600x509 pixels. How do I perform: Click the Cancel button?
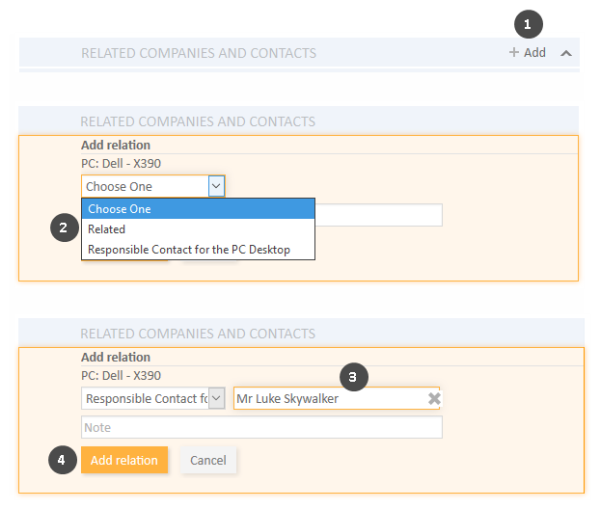(208, 460)
